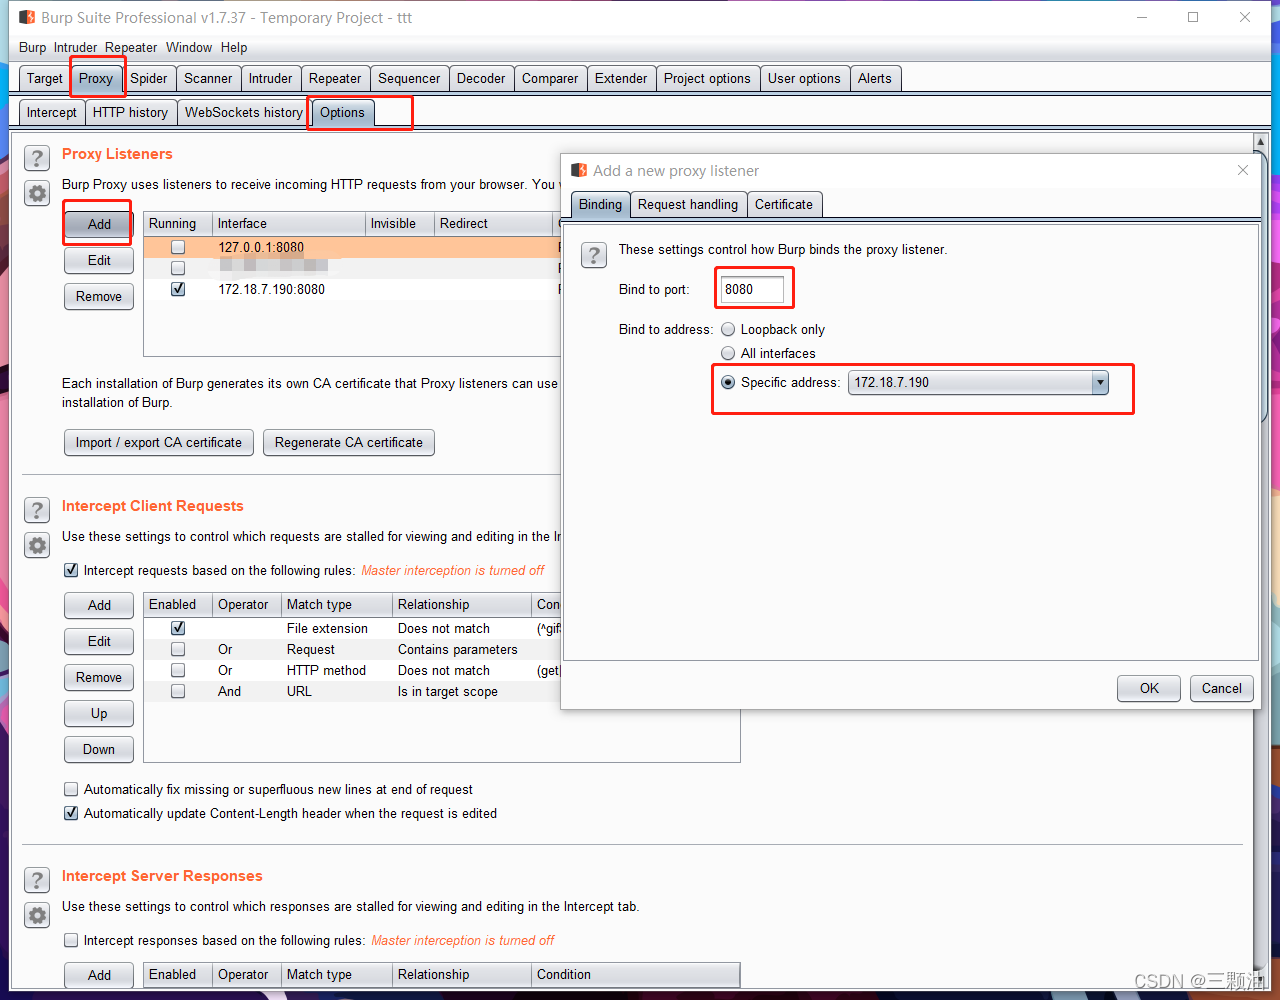The height and width of the screenshot is (1000, 1280).
Task: Toggle Intercept responses based on following rules
Action: point(71,940)
